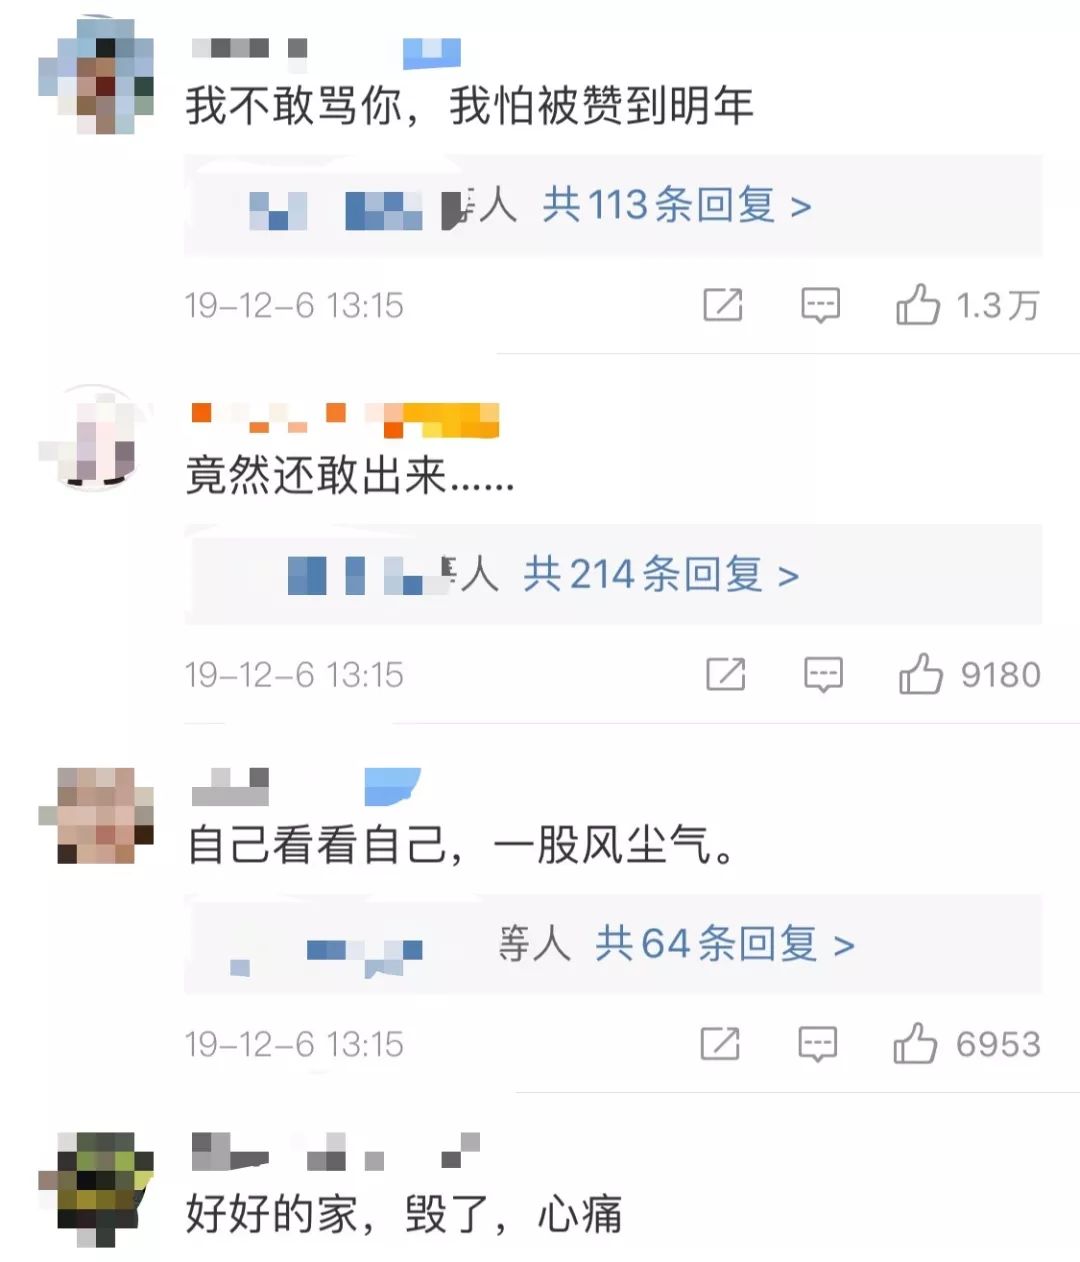The height and width of the screenshot is (1262, 1080).
Task: Open avatar of 自己看看自己 commenter
Action: [x=96, y=815]
